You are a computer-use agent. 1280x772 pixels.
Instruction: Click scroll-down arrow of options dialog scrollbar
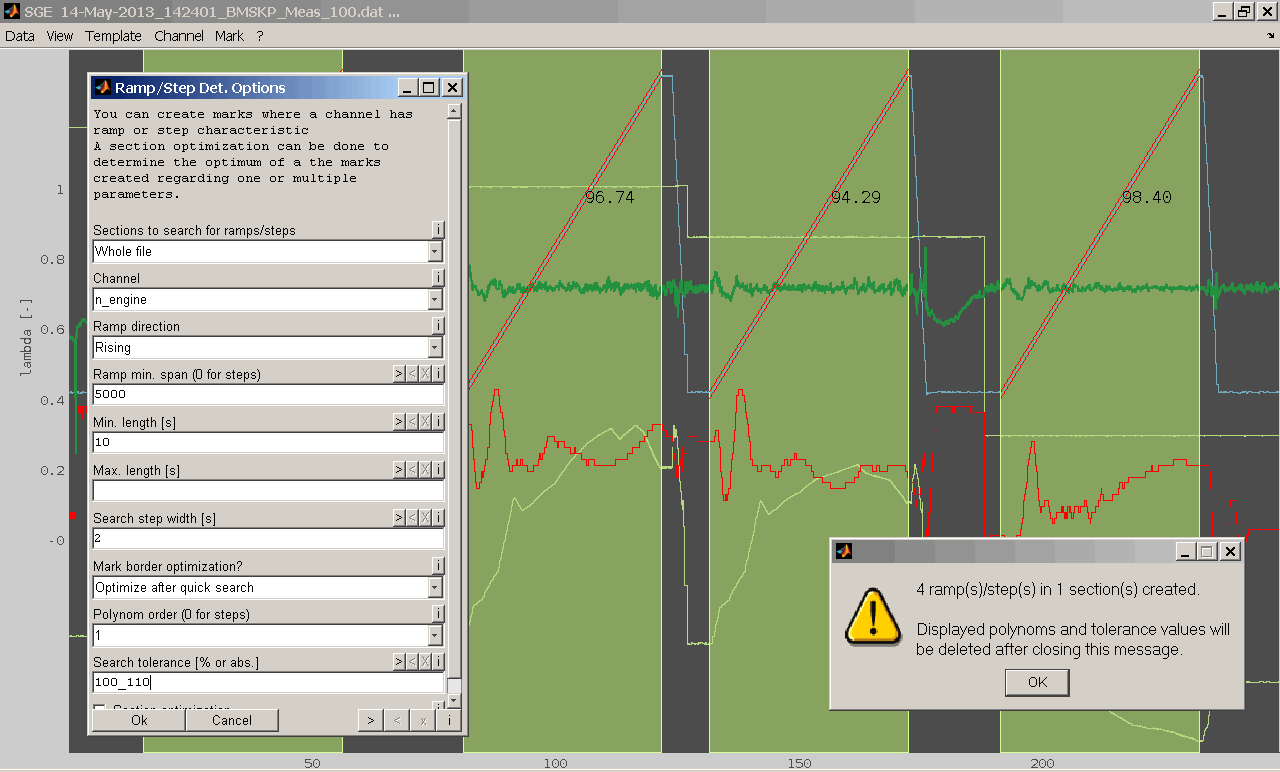point(454,701)
